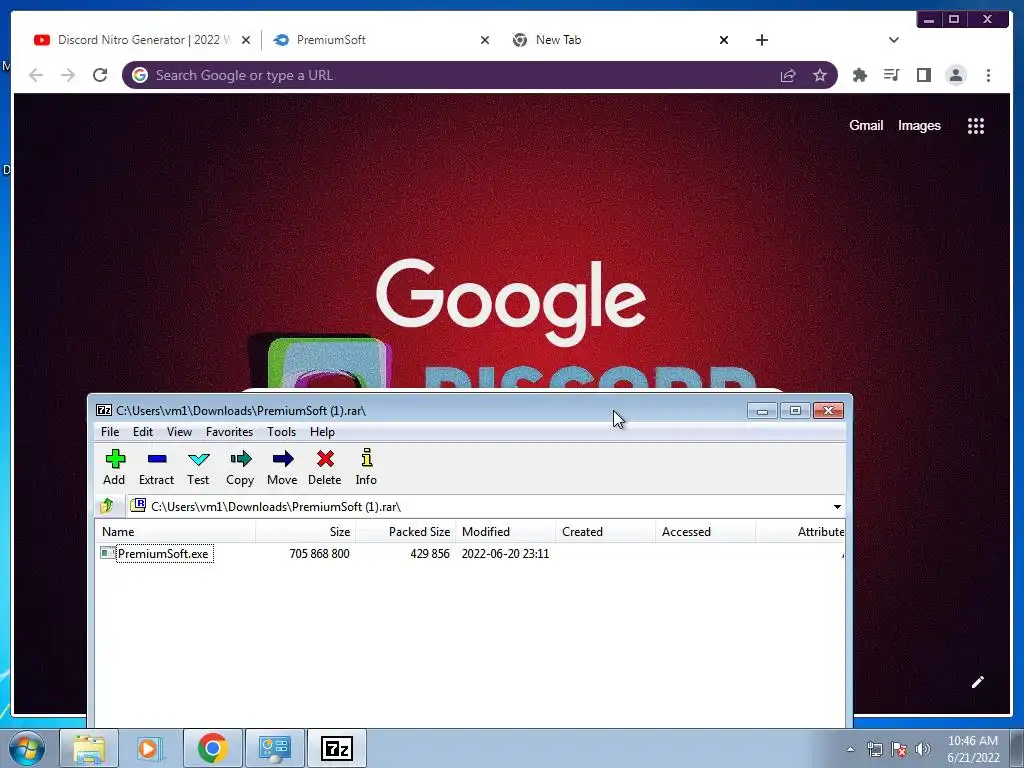
Task: Open the Gmail link
Action: [x=866, y=125]
